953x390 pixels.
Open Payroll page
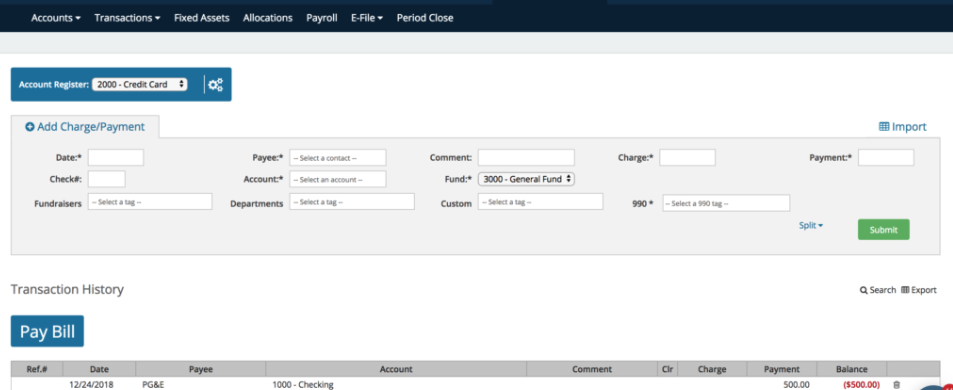click(x=322, y=18)
